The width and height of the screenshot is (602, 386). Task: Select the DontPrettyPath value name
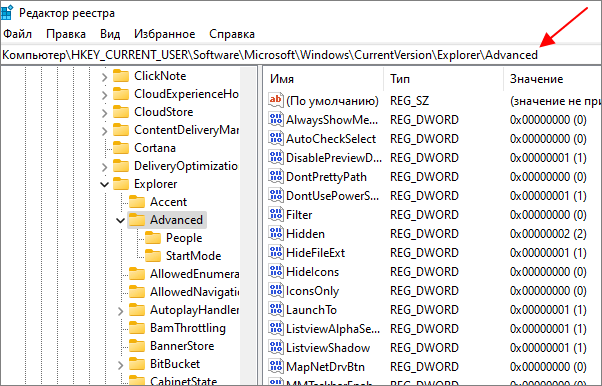coord(326,177)
